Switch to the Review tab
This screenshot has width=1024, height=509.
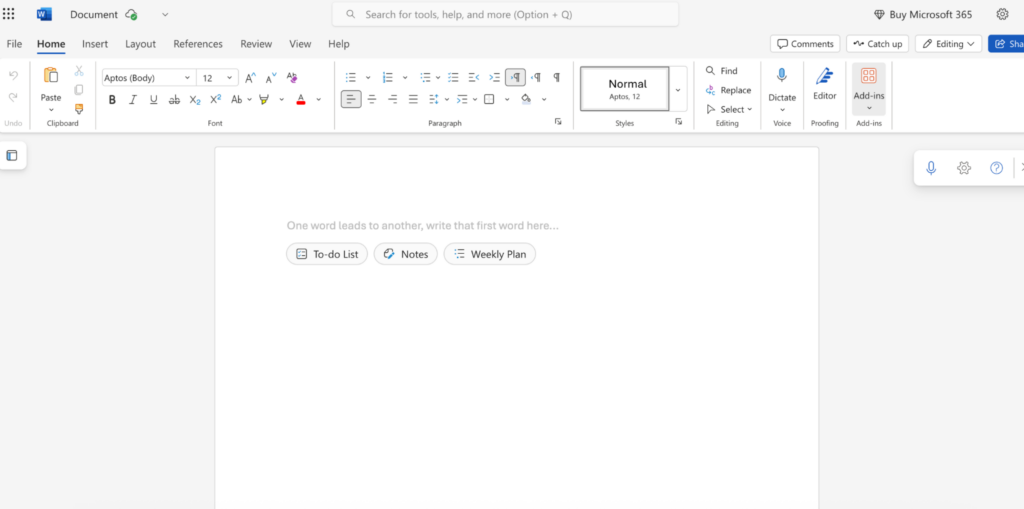[256, 44]
